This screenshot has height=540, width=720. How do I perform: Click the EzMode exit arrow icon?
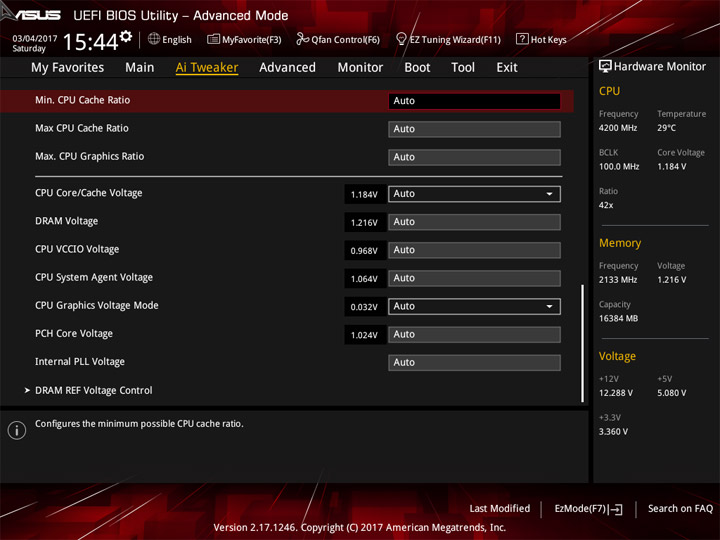tap(616, 509)
